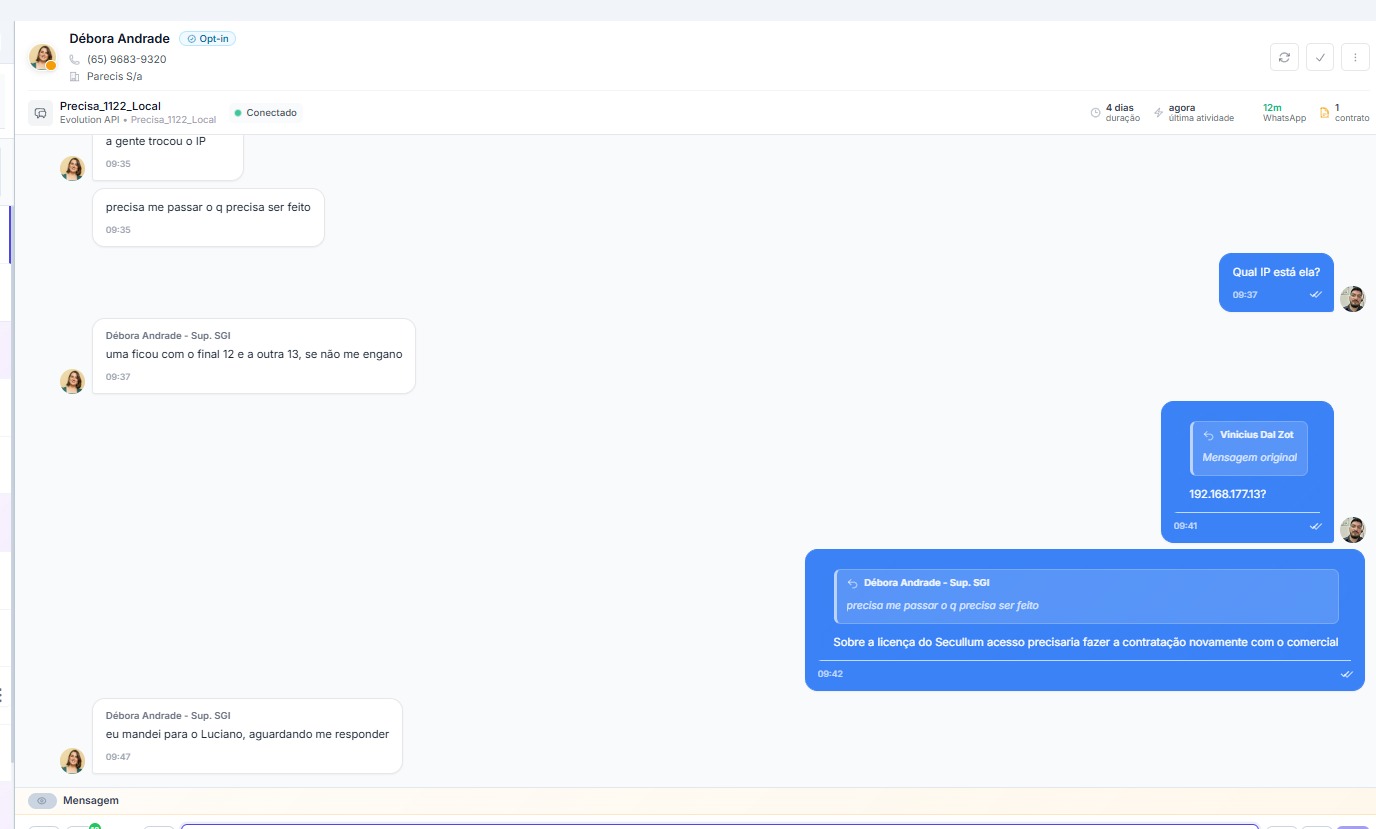Click the orange contract document icon
Image resolution: width=1376 pixels, height=829 pixels.
(x=1324, y=113)
